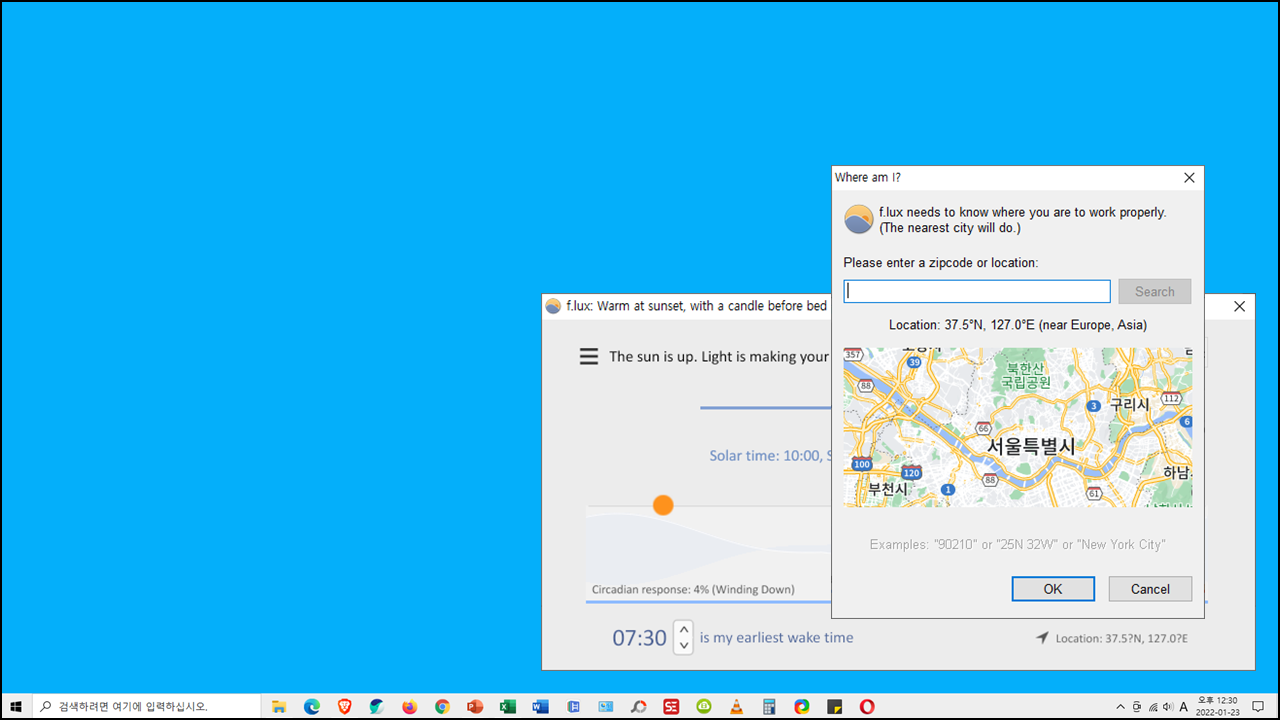Click the Windows search box on taskbar
Viewport: 1280px width, 720px height.
pyautogui.click(x=146, y=706)
